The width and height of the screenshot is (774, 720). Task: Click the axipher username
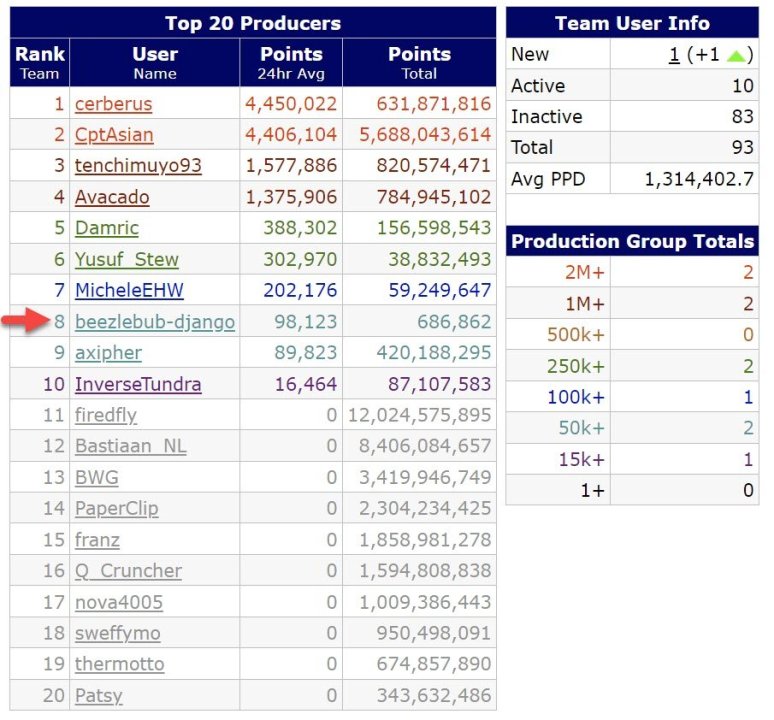point(108,353)
